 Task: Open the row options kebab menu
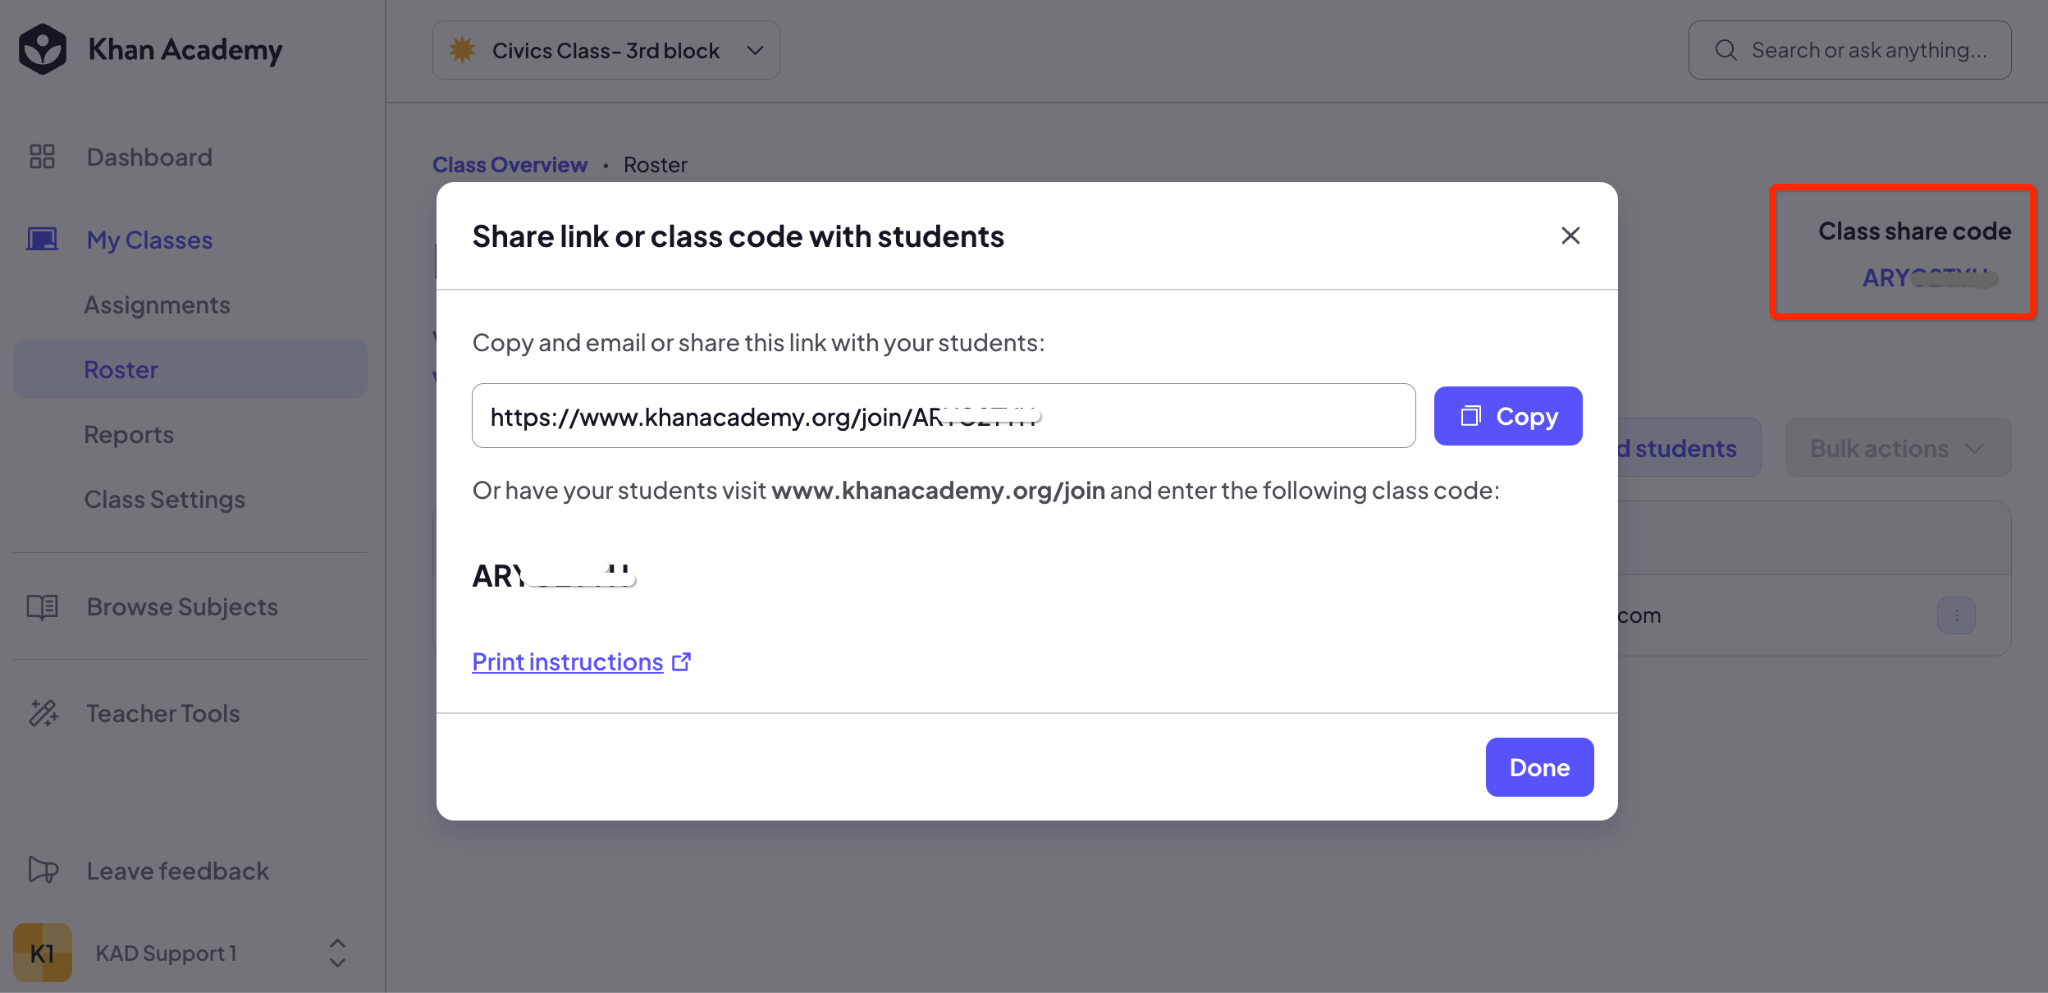tap(1956, 615)
